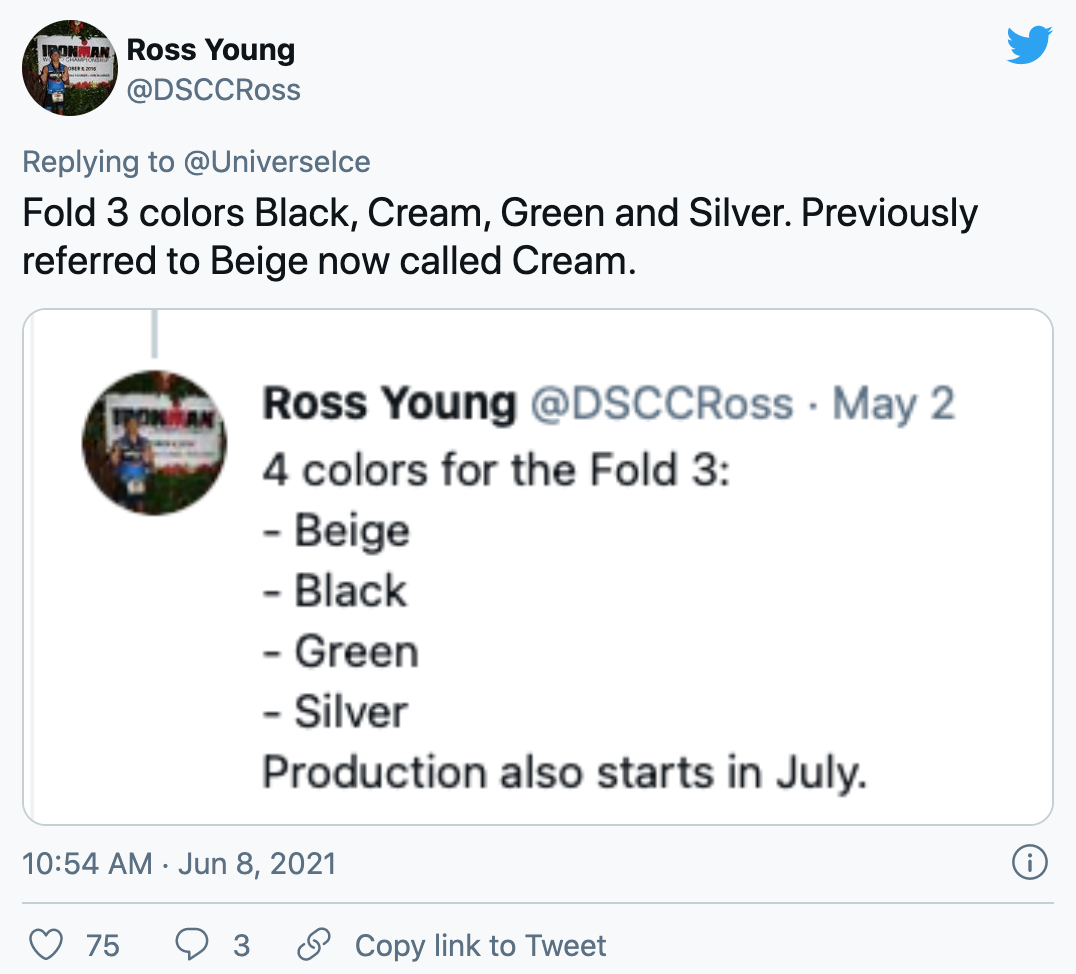The image size is (1076, 974).
Task: Click the May 2 date in quoted tweet
Action: 893,404
